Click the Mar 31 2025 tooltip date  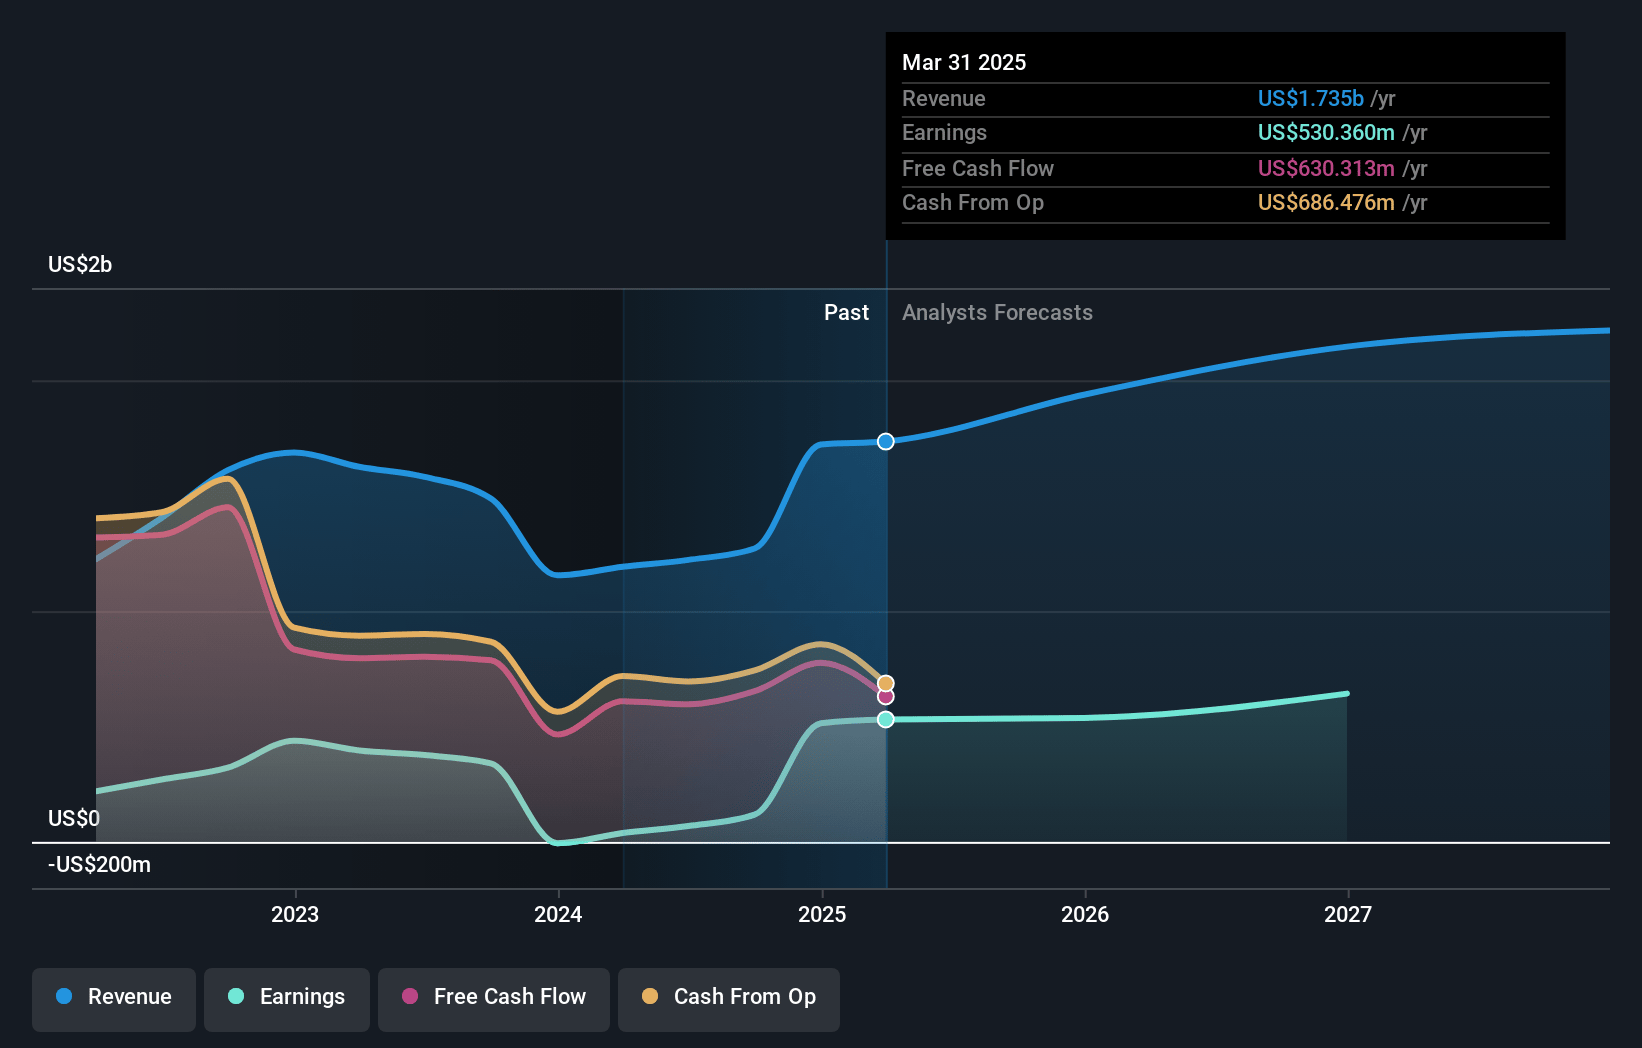coord(964,62)
